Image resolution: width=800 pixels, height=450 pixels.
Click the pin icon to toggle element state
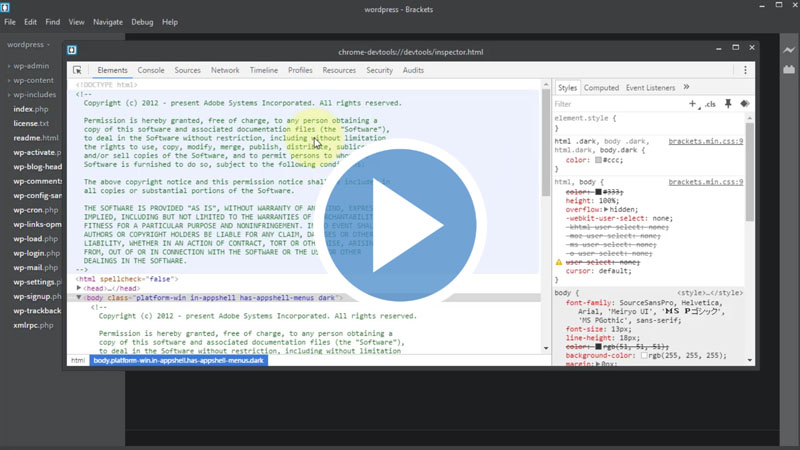pos(728,104)
